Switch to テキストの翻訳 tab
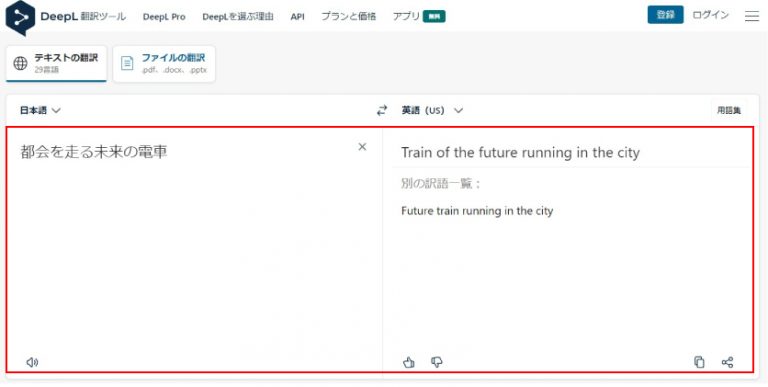Image resolution: width=768 pixels, height=387 pixels. pos(56,64)
